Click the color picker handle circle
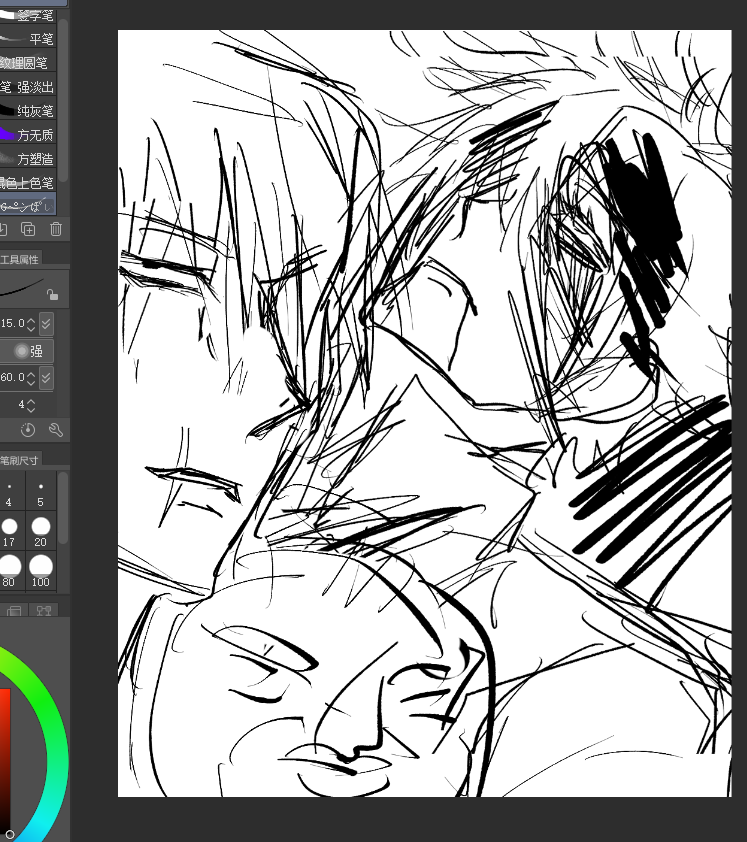Screen dimensions: 747x842 (x=9, y=836)
